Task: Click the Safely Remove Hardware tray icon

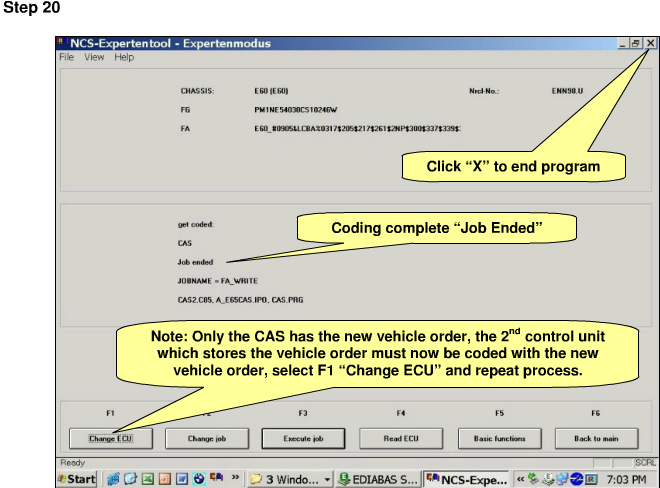Action: (x=548, y=479)
